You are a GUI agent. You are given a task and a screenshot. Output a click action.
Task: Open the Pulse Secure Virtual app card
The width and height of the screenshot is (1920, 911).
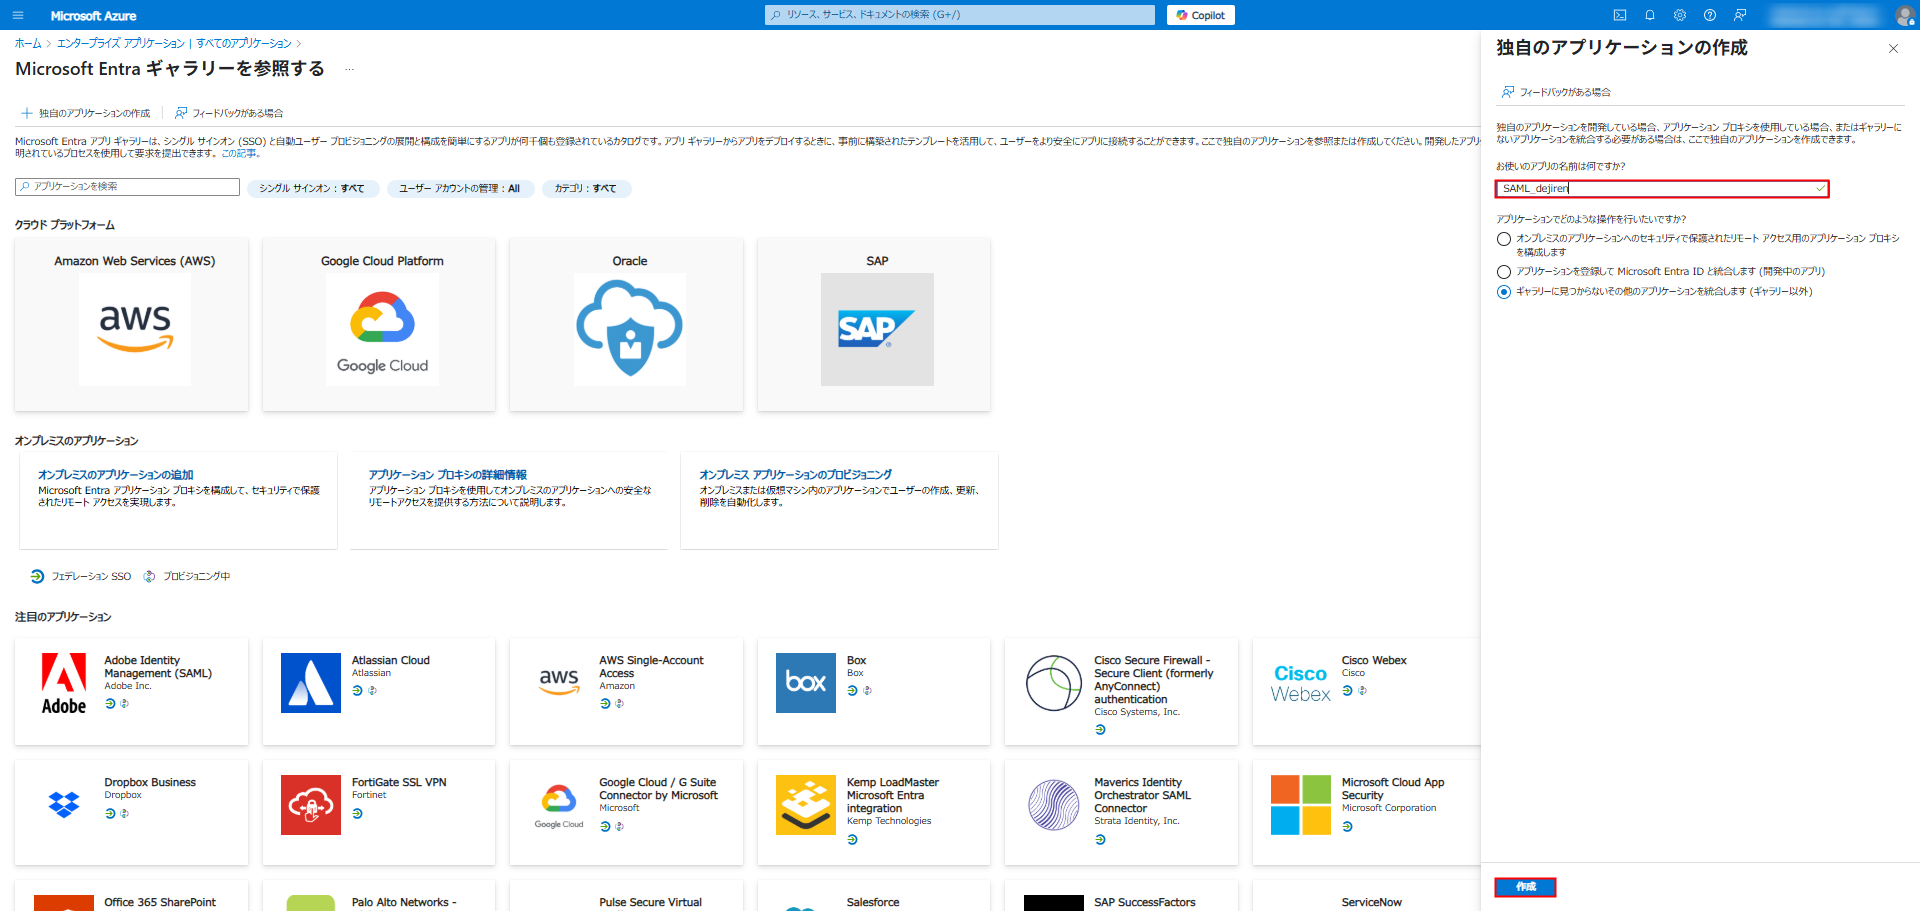tap(626, 896)
